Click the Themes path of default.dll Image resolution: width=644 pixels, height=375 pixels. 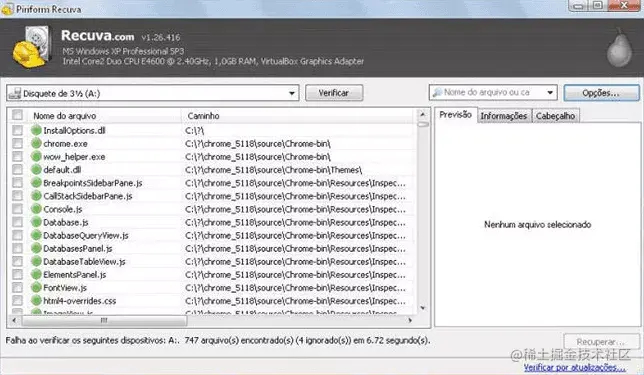pyautogui.click(x=274, y=170)
